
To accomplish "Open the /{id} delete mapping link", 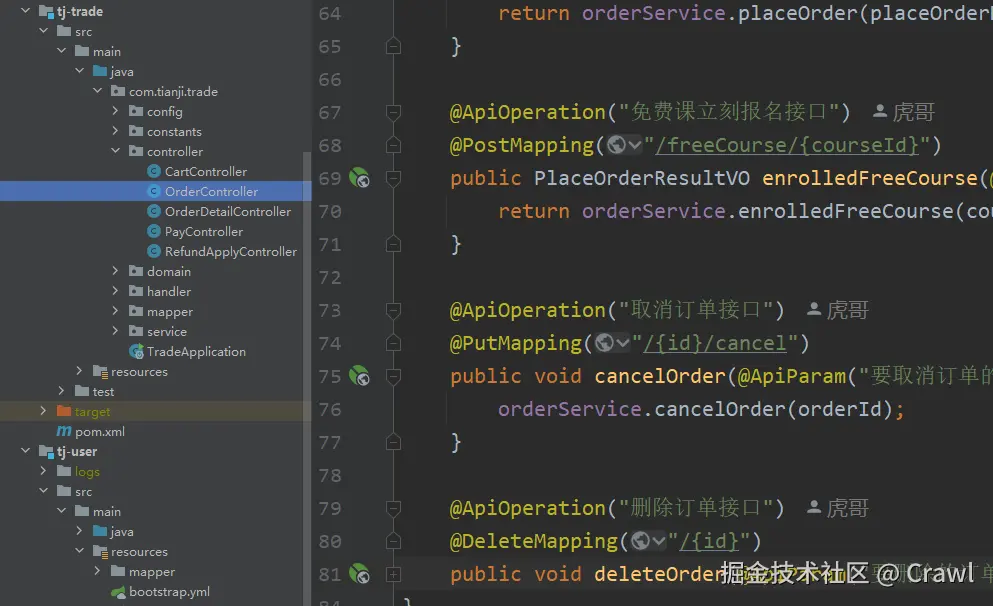I will point(709,542).
